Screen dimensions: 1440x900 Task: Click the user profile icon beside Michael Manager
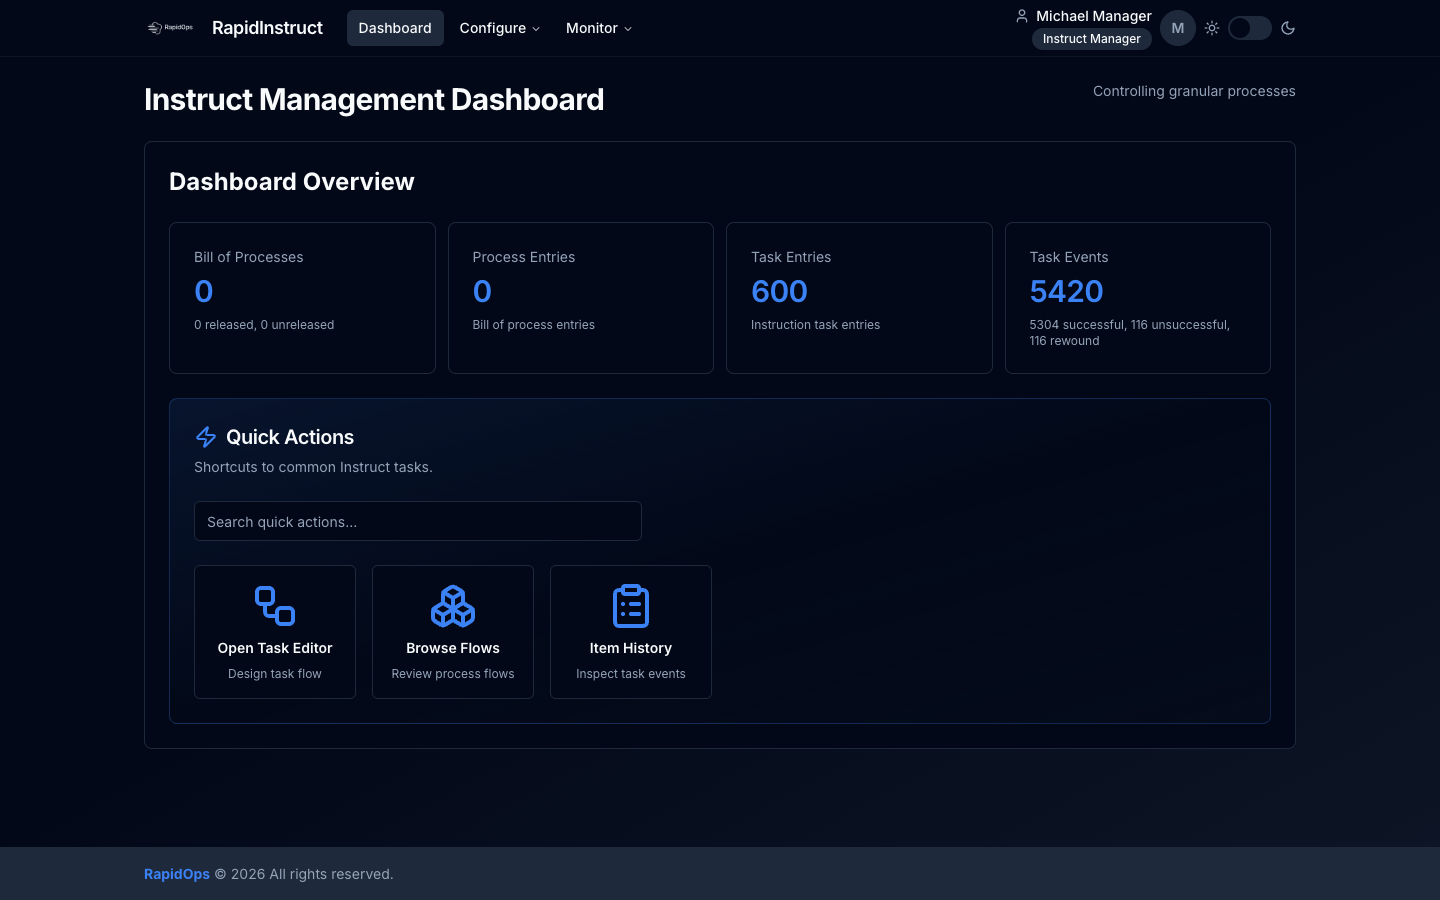click(1022, 16)
